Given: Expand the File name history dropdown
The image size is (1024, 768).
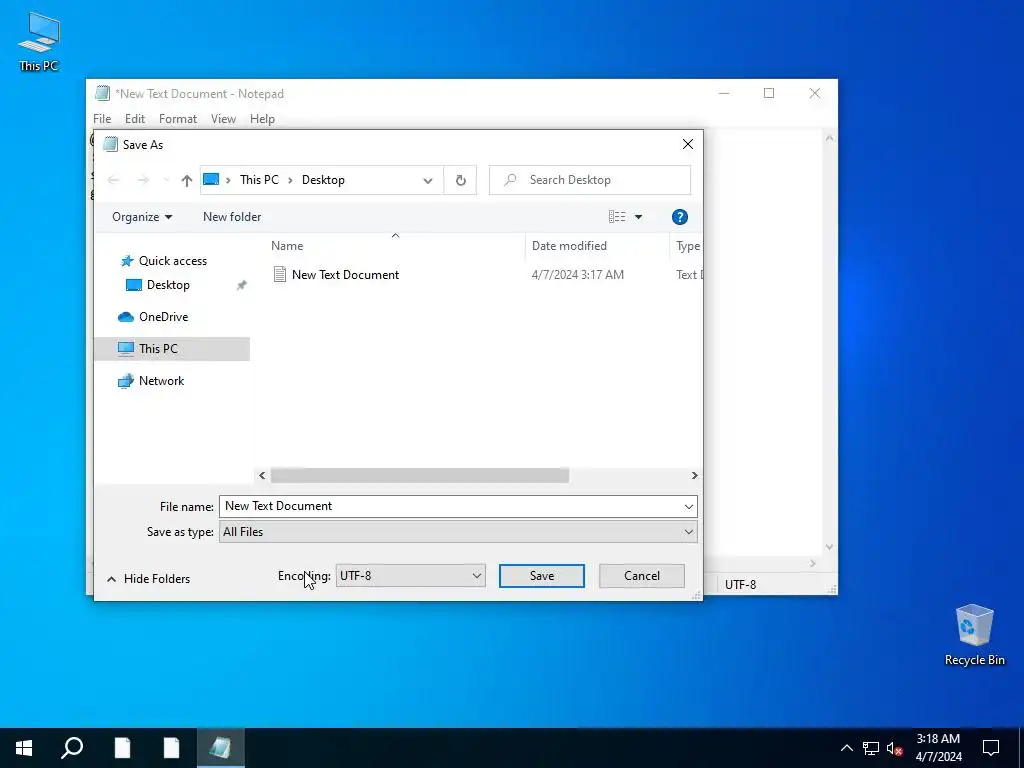Looking at the screenshot, I should tap(688, 506).
